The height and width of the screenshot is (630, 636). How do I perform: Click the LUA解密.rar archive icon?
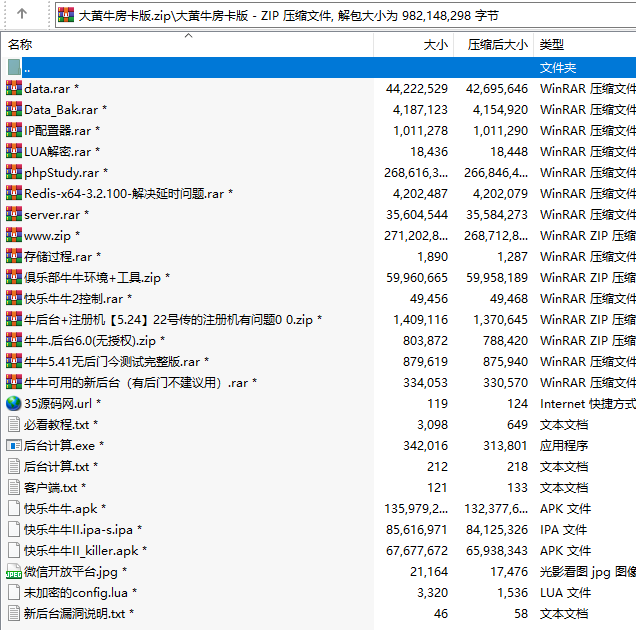[x=14, y=151]
